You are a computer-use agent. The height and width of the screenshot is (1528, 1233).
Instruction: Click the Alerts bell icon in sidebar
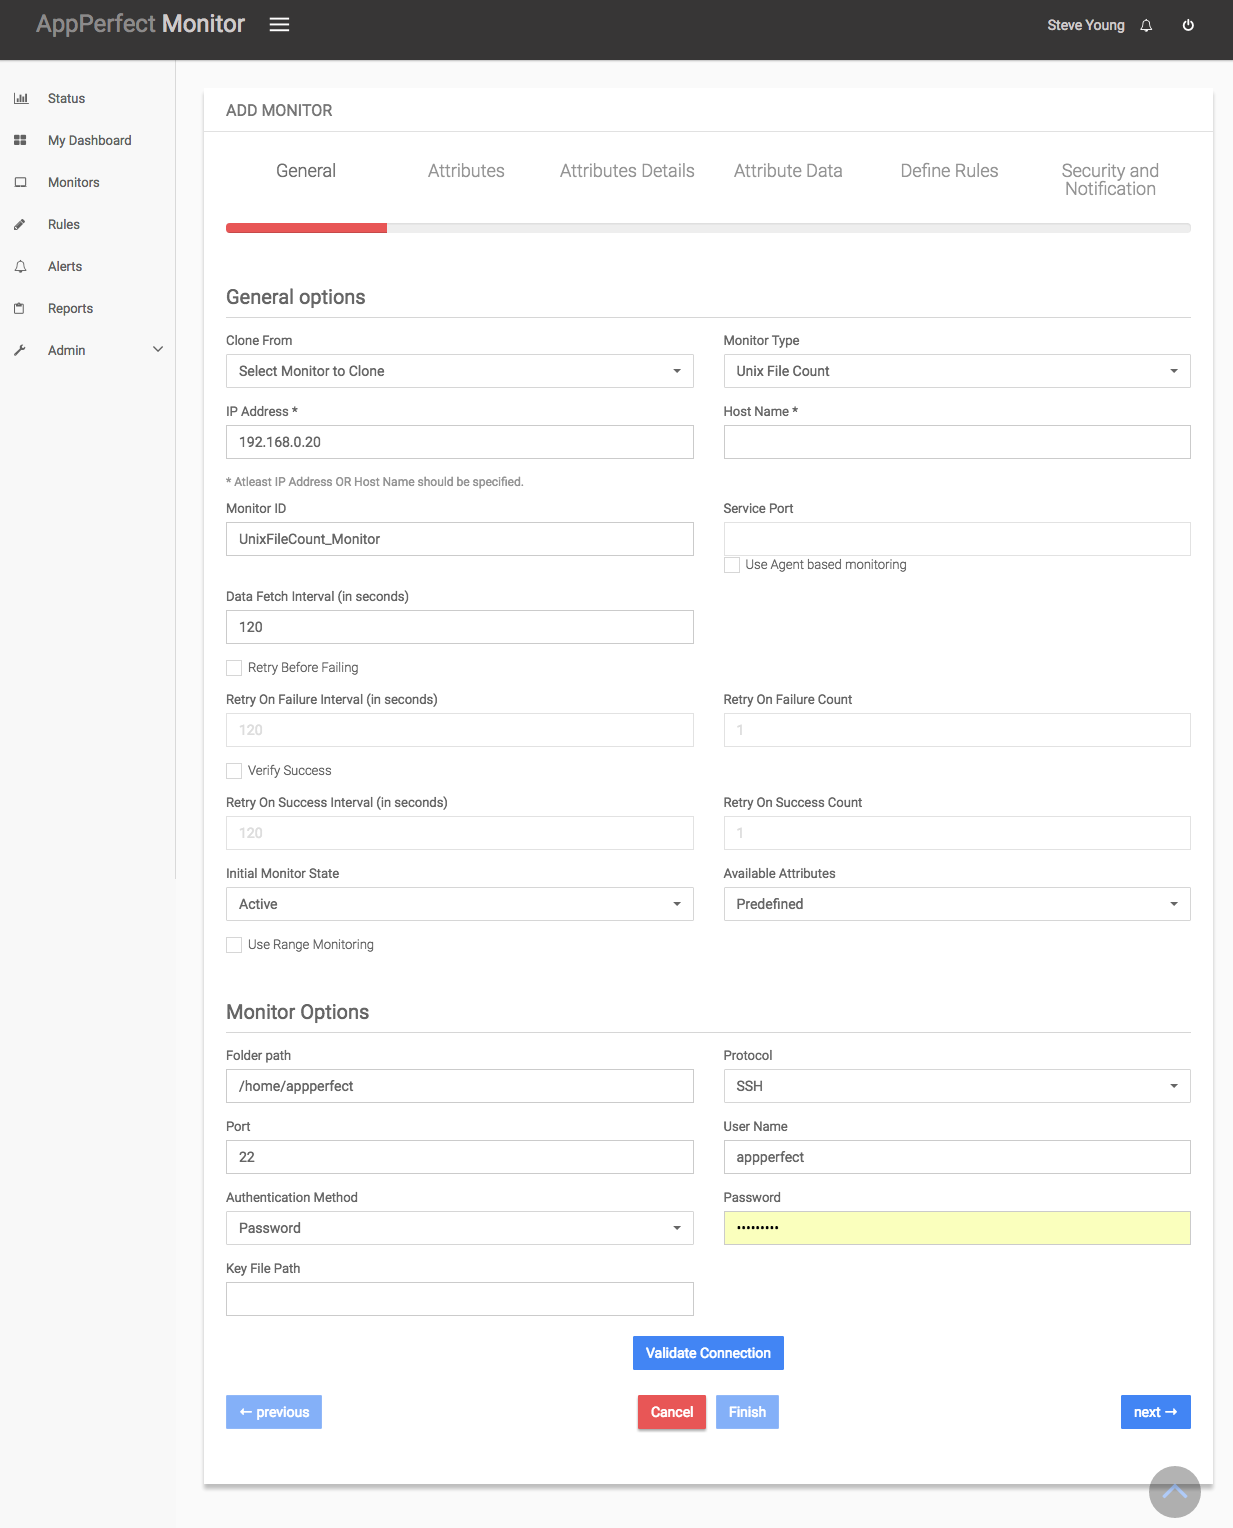click(20, 266)
